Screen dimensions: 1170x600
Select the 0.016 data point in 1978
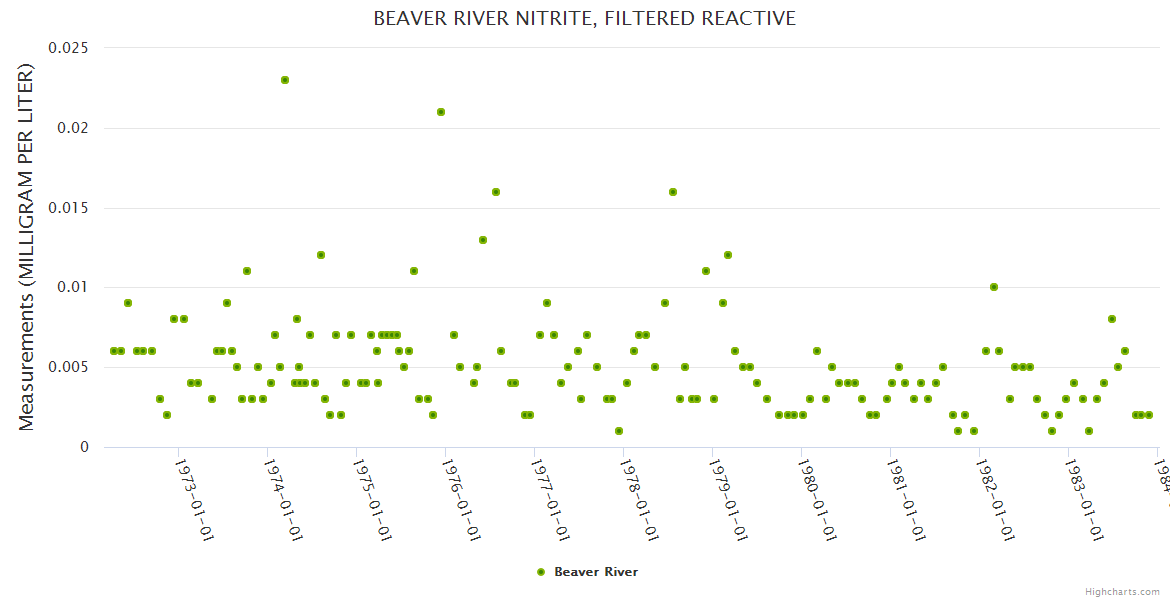[673, 192]
